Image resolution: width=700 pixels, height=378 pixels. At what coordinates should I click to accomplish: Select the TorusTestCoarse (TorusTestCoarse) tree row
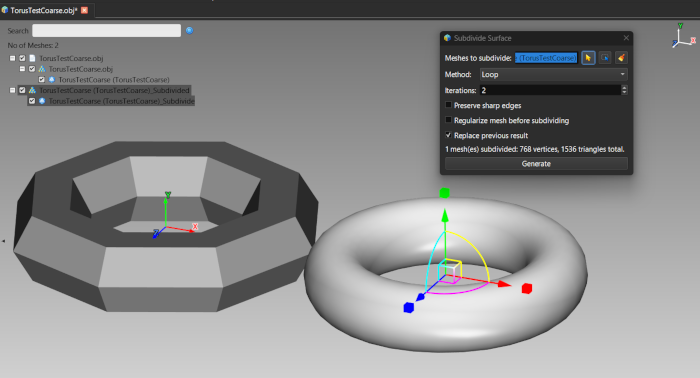coord(114,79)
